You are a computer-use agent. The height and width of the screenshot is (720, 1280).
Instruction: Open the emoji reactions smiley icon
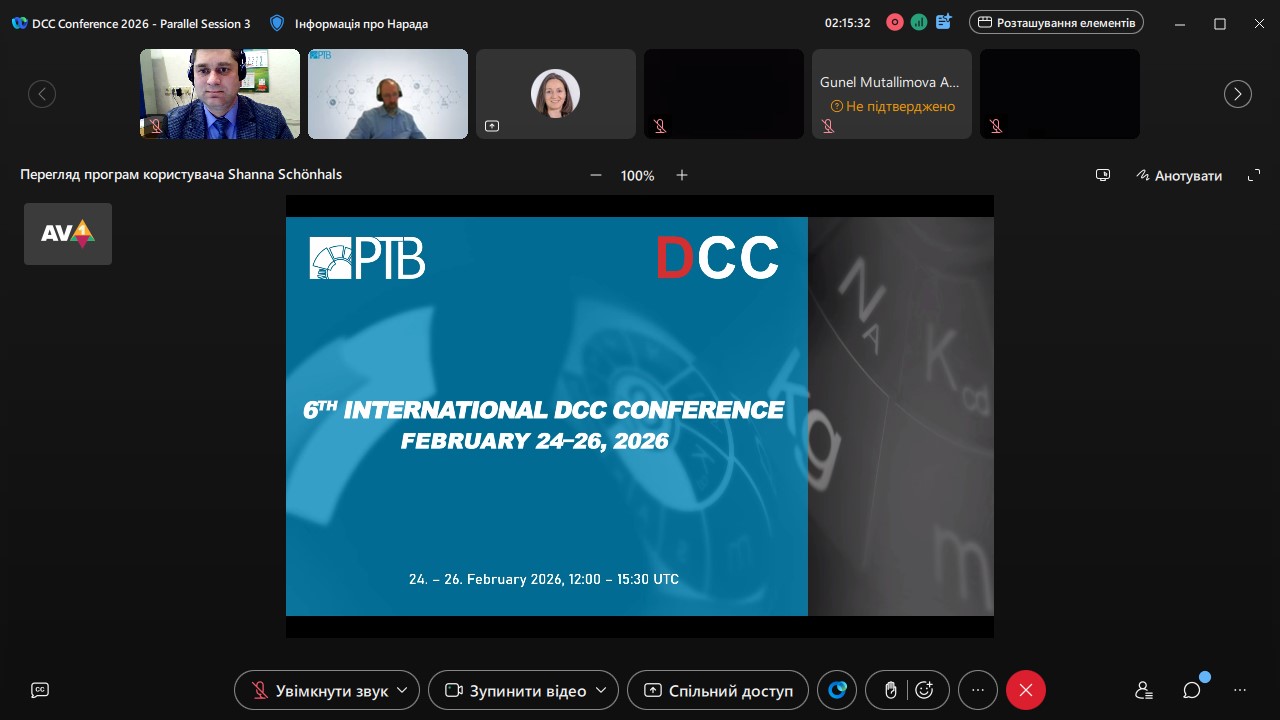point(924,690)
